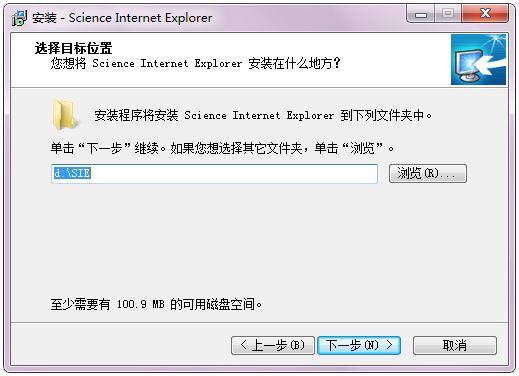Continue with 下一步(N) button

pos(359,345)
